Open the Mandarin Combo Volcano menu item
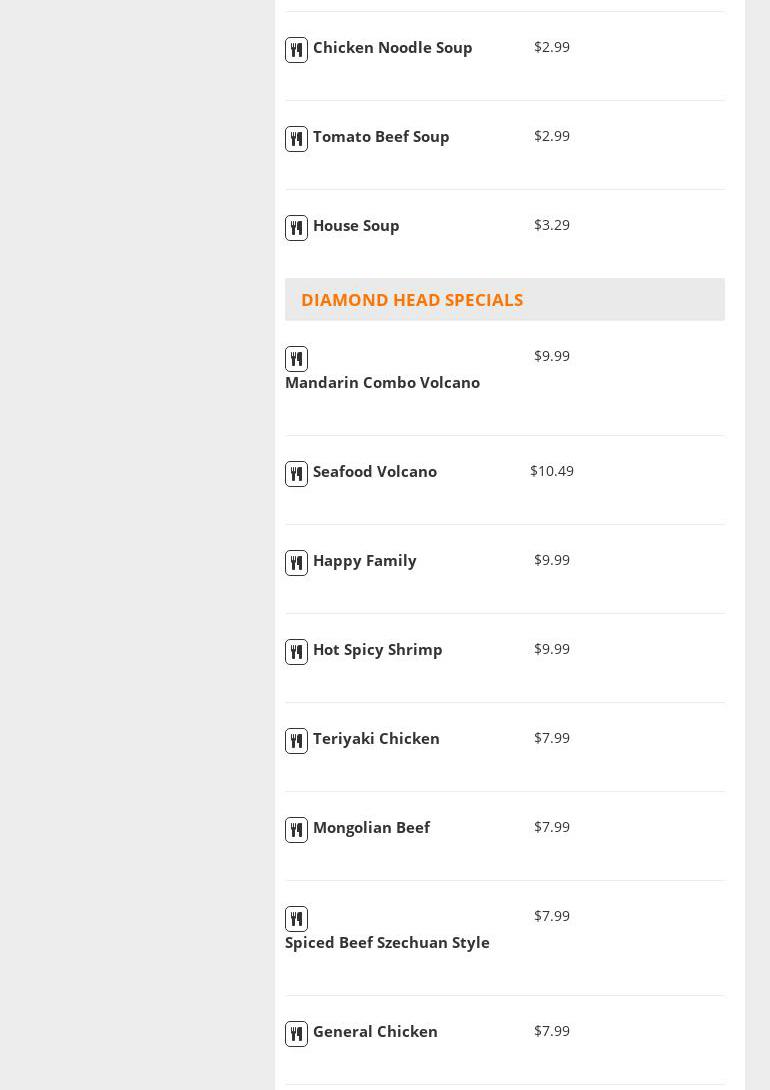 click(x=382, y=383)
